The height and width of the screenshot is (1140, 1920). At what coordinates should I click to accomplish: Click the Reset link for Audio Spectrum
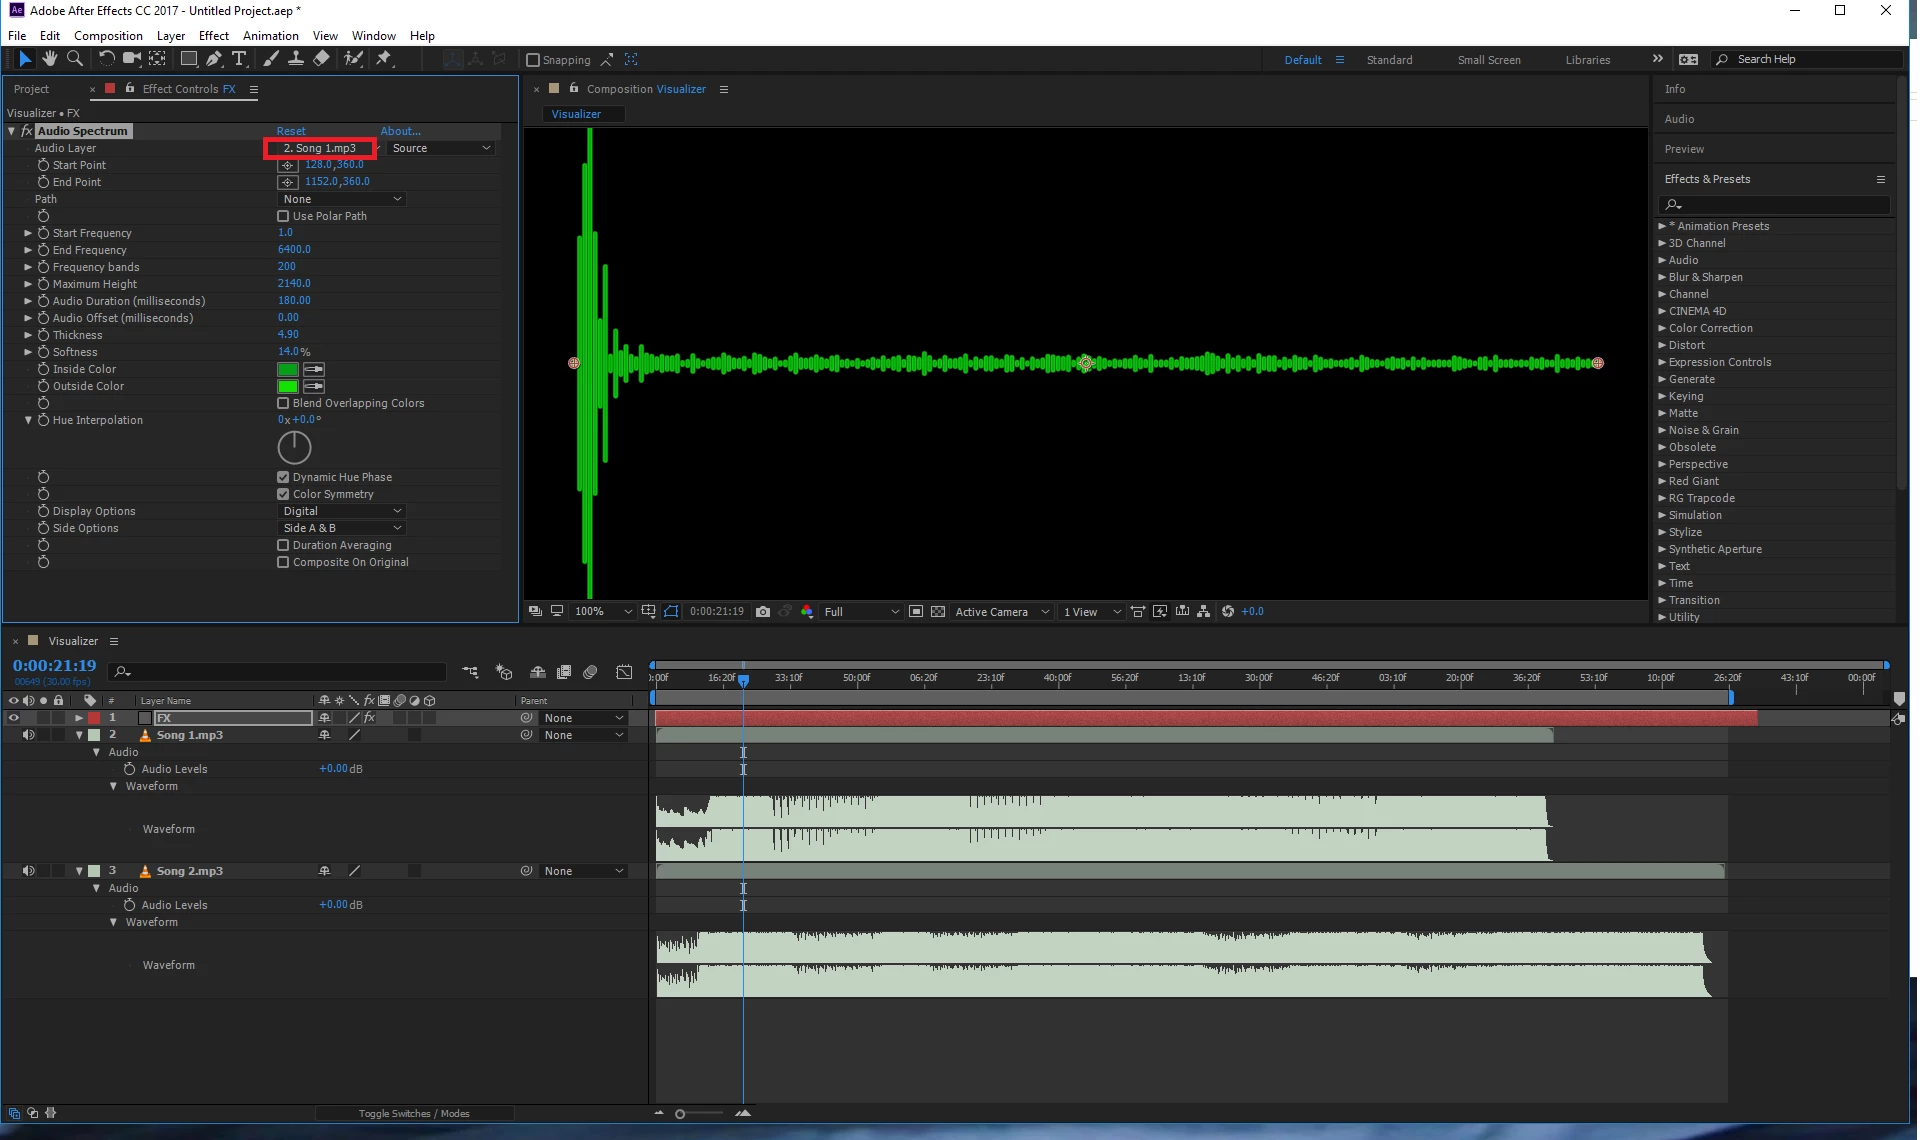click(291, 131)
